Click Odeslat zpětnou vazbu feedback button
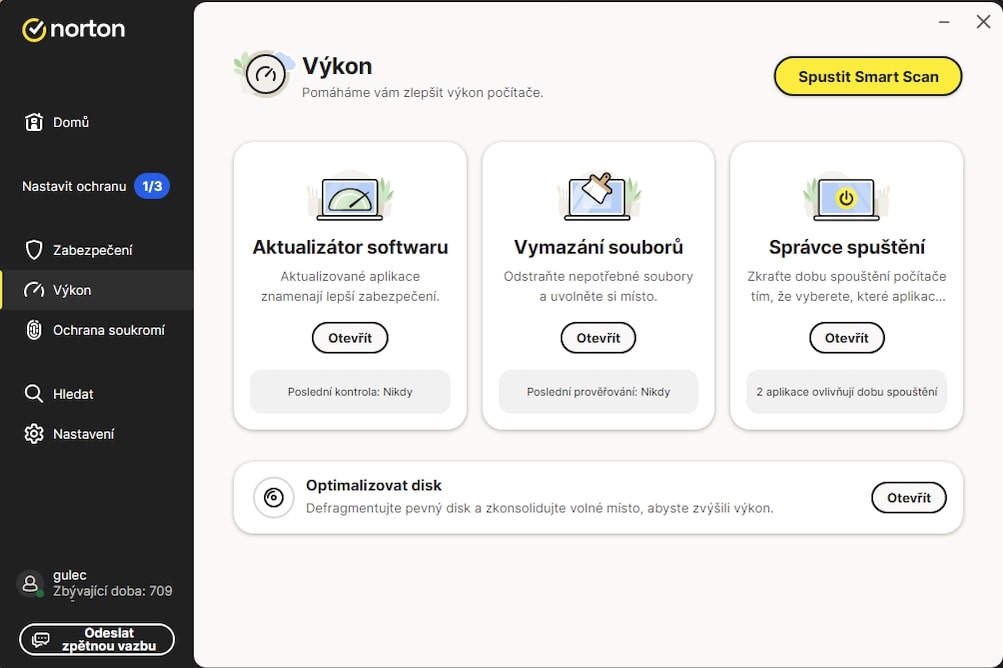 [96, 639]
